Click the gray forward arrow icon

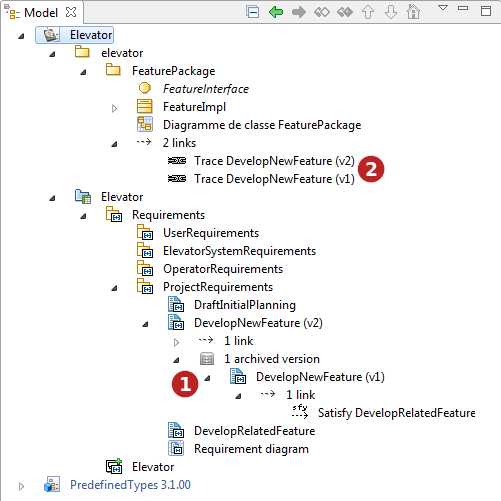tap(299, 12)
